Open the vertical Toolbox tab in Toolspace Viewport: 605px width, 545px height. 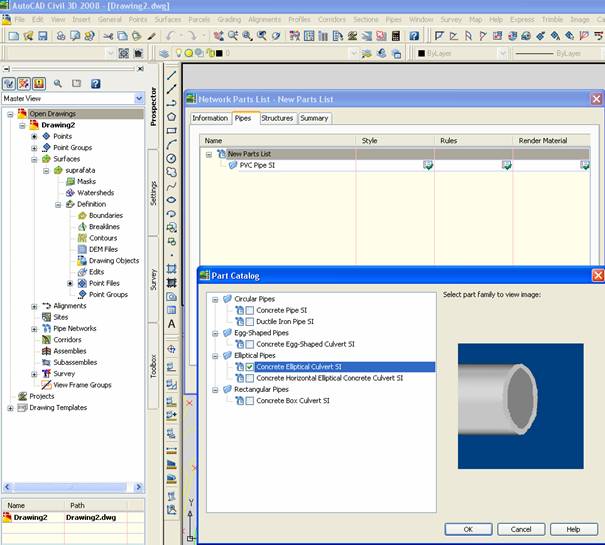click(153, 366)
